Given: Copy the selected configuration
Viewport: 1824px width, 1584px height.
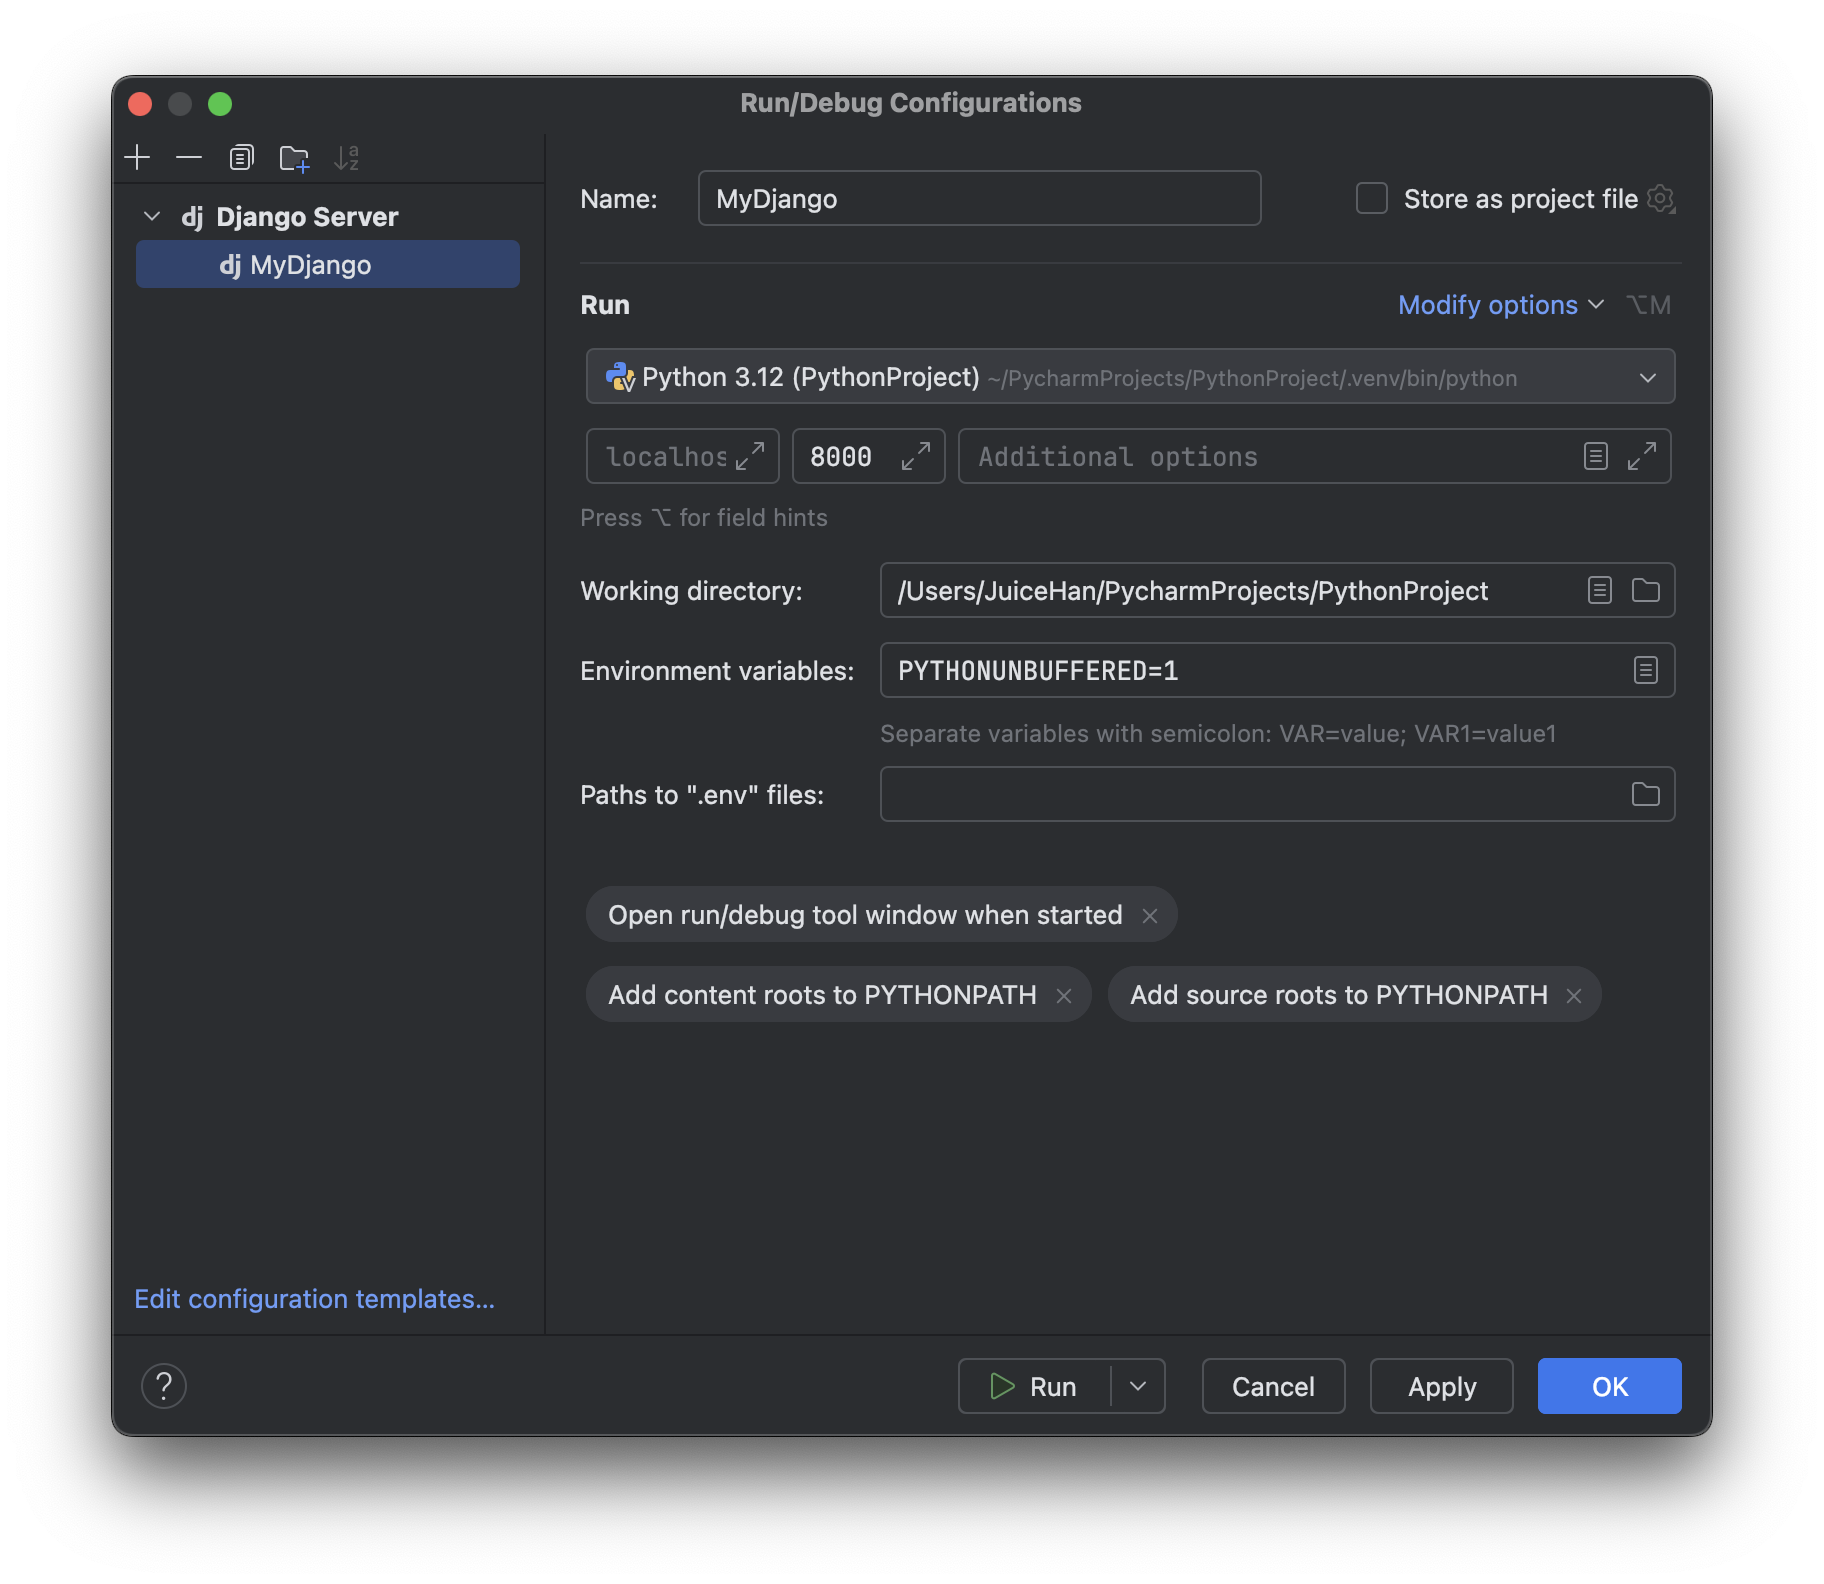Looking at the screenshot, I should 241,157.
